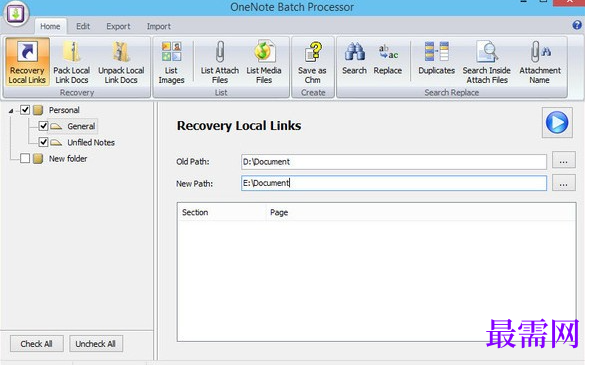The width and height of the screenshot is (598, 365).
Task: Click the blue help question mark icon
Action: [x=577, y=25]
